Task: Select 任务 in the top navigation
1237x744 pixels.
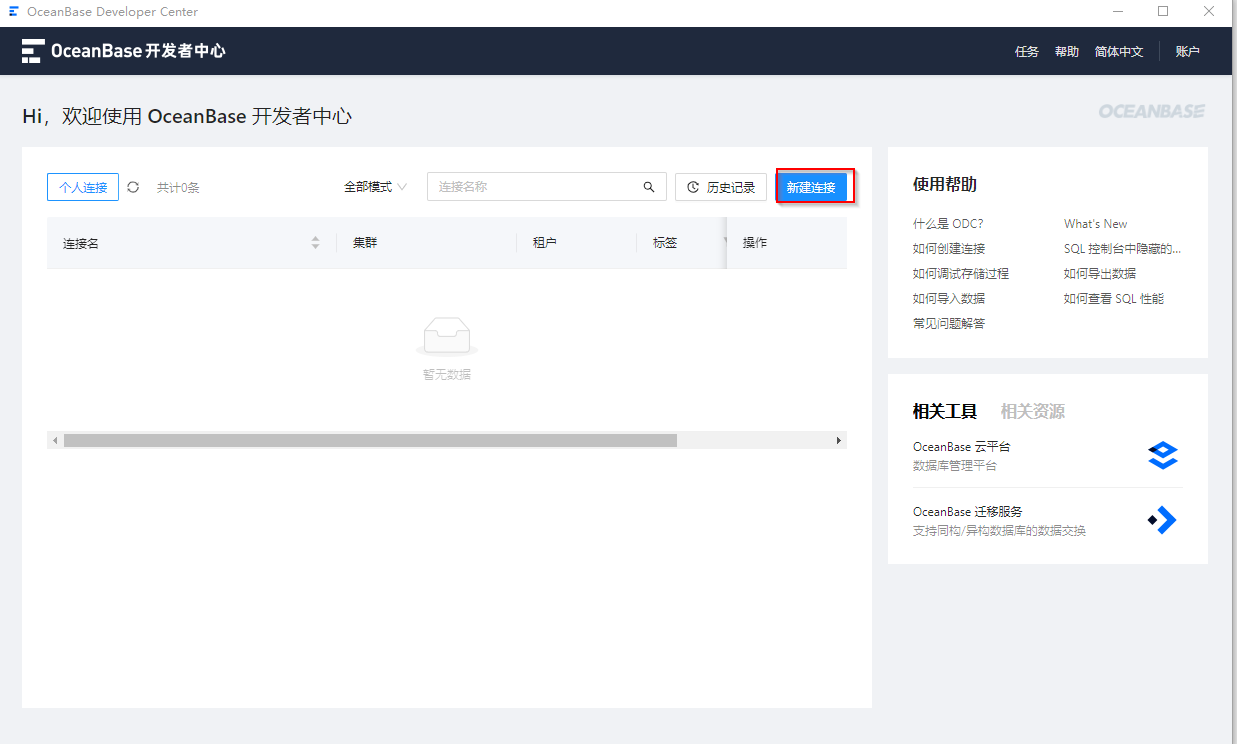Action: coord(1026,51)
